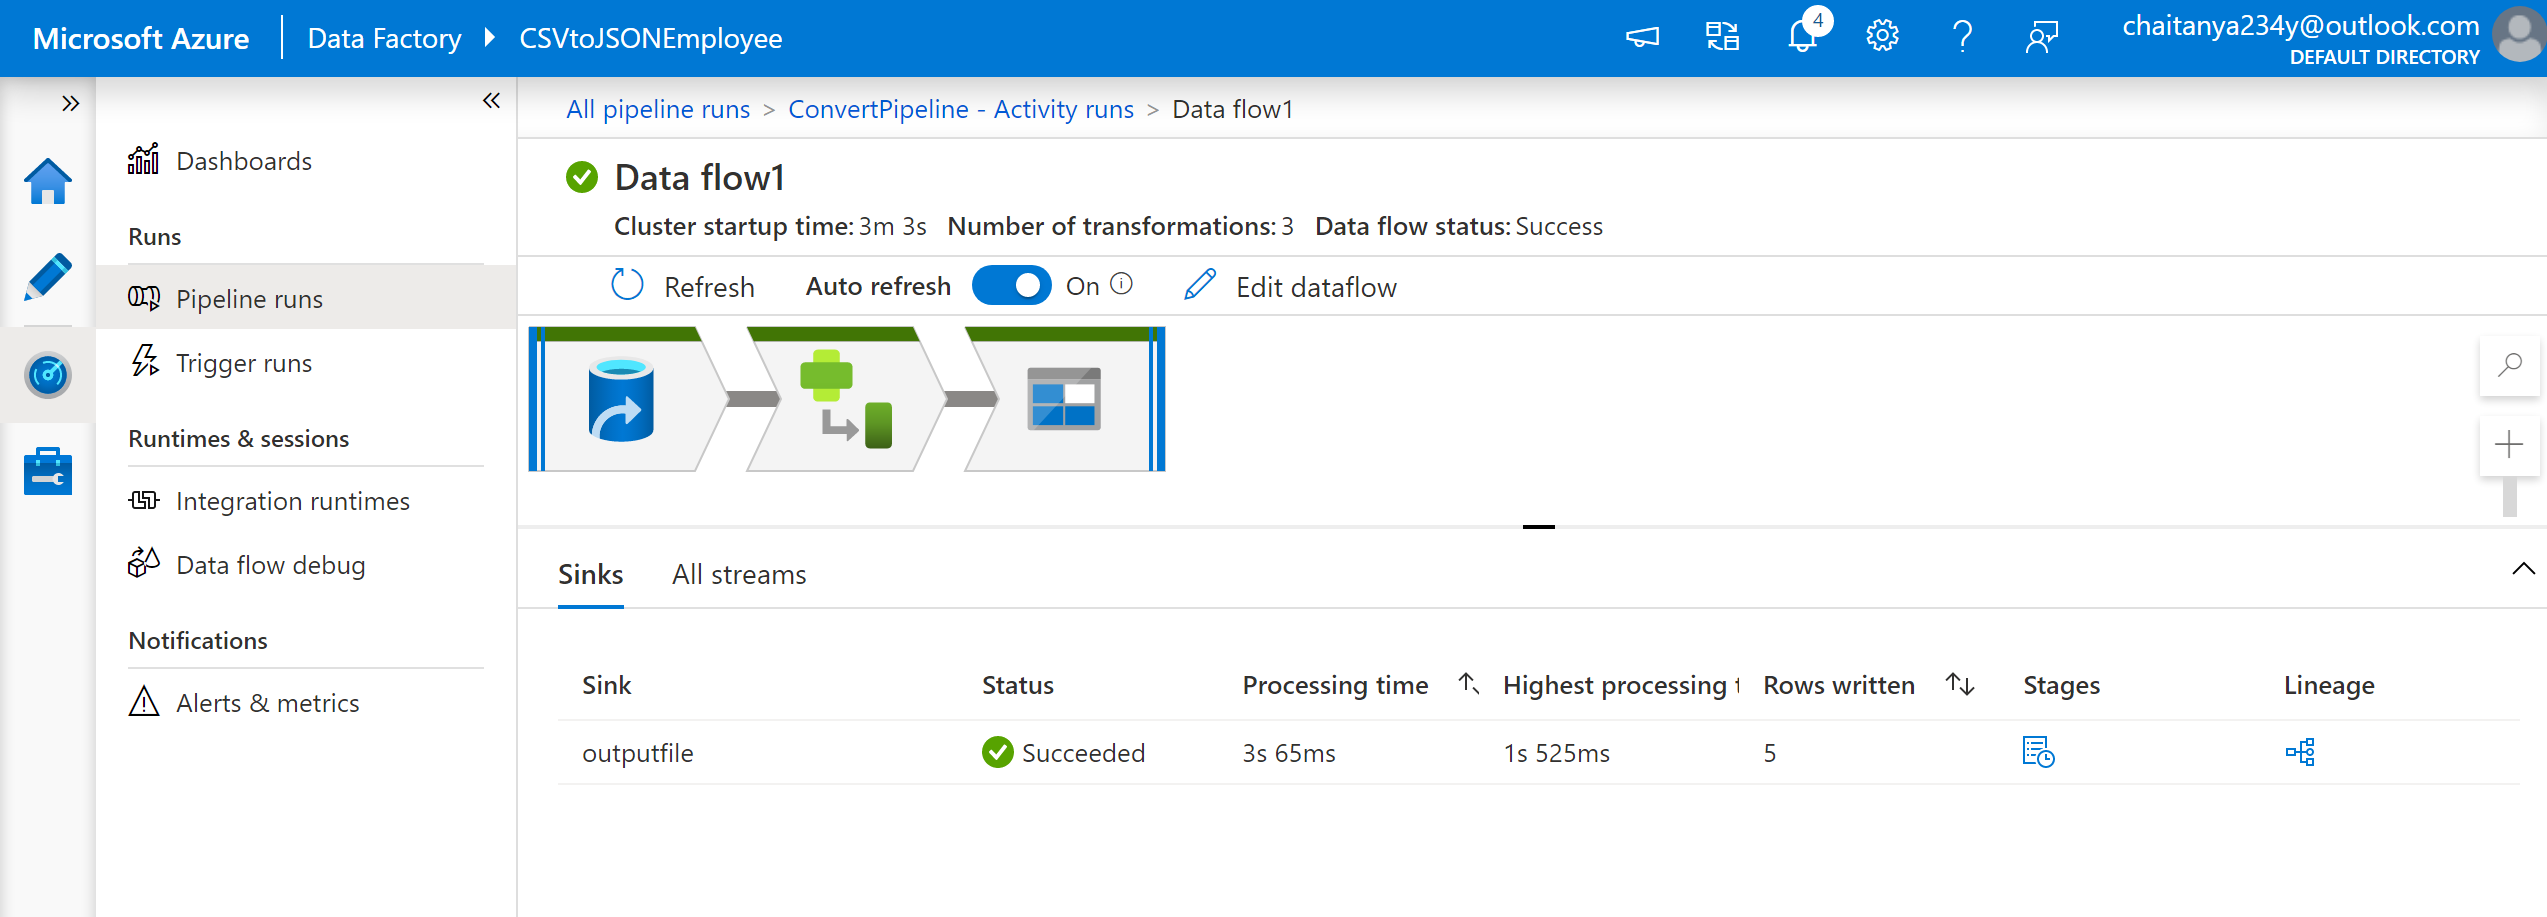This screenshot has width=2547, height=917.
Task: Click the announcements megaphone icon
Action: click(x=1642, y=38)
